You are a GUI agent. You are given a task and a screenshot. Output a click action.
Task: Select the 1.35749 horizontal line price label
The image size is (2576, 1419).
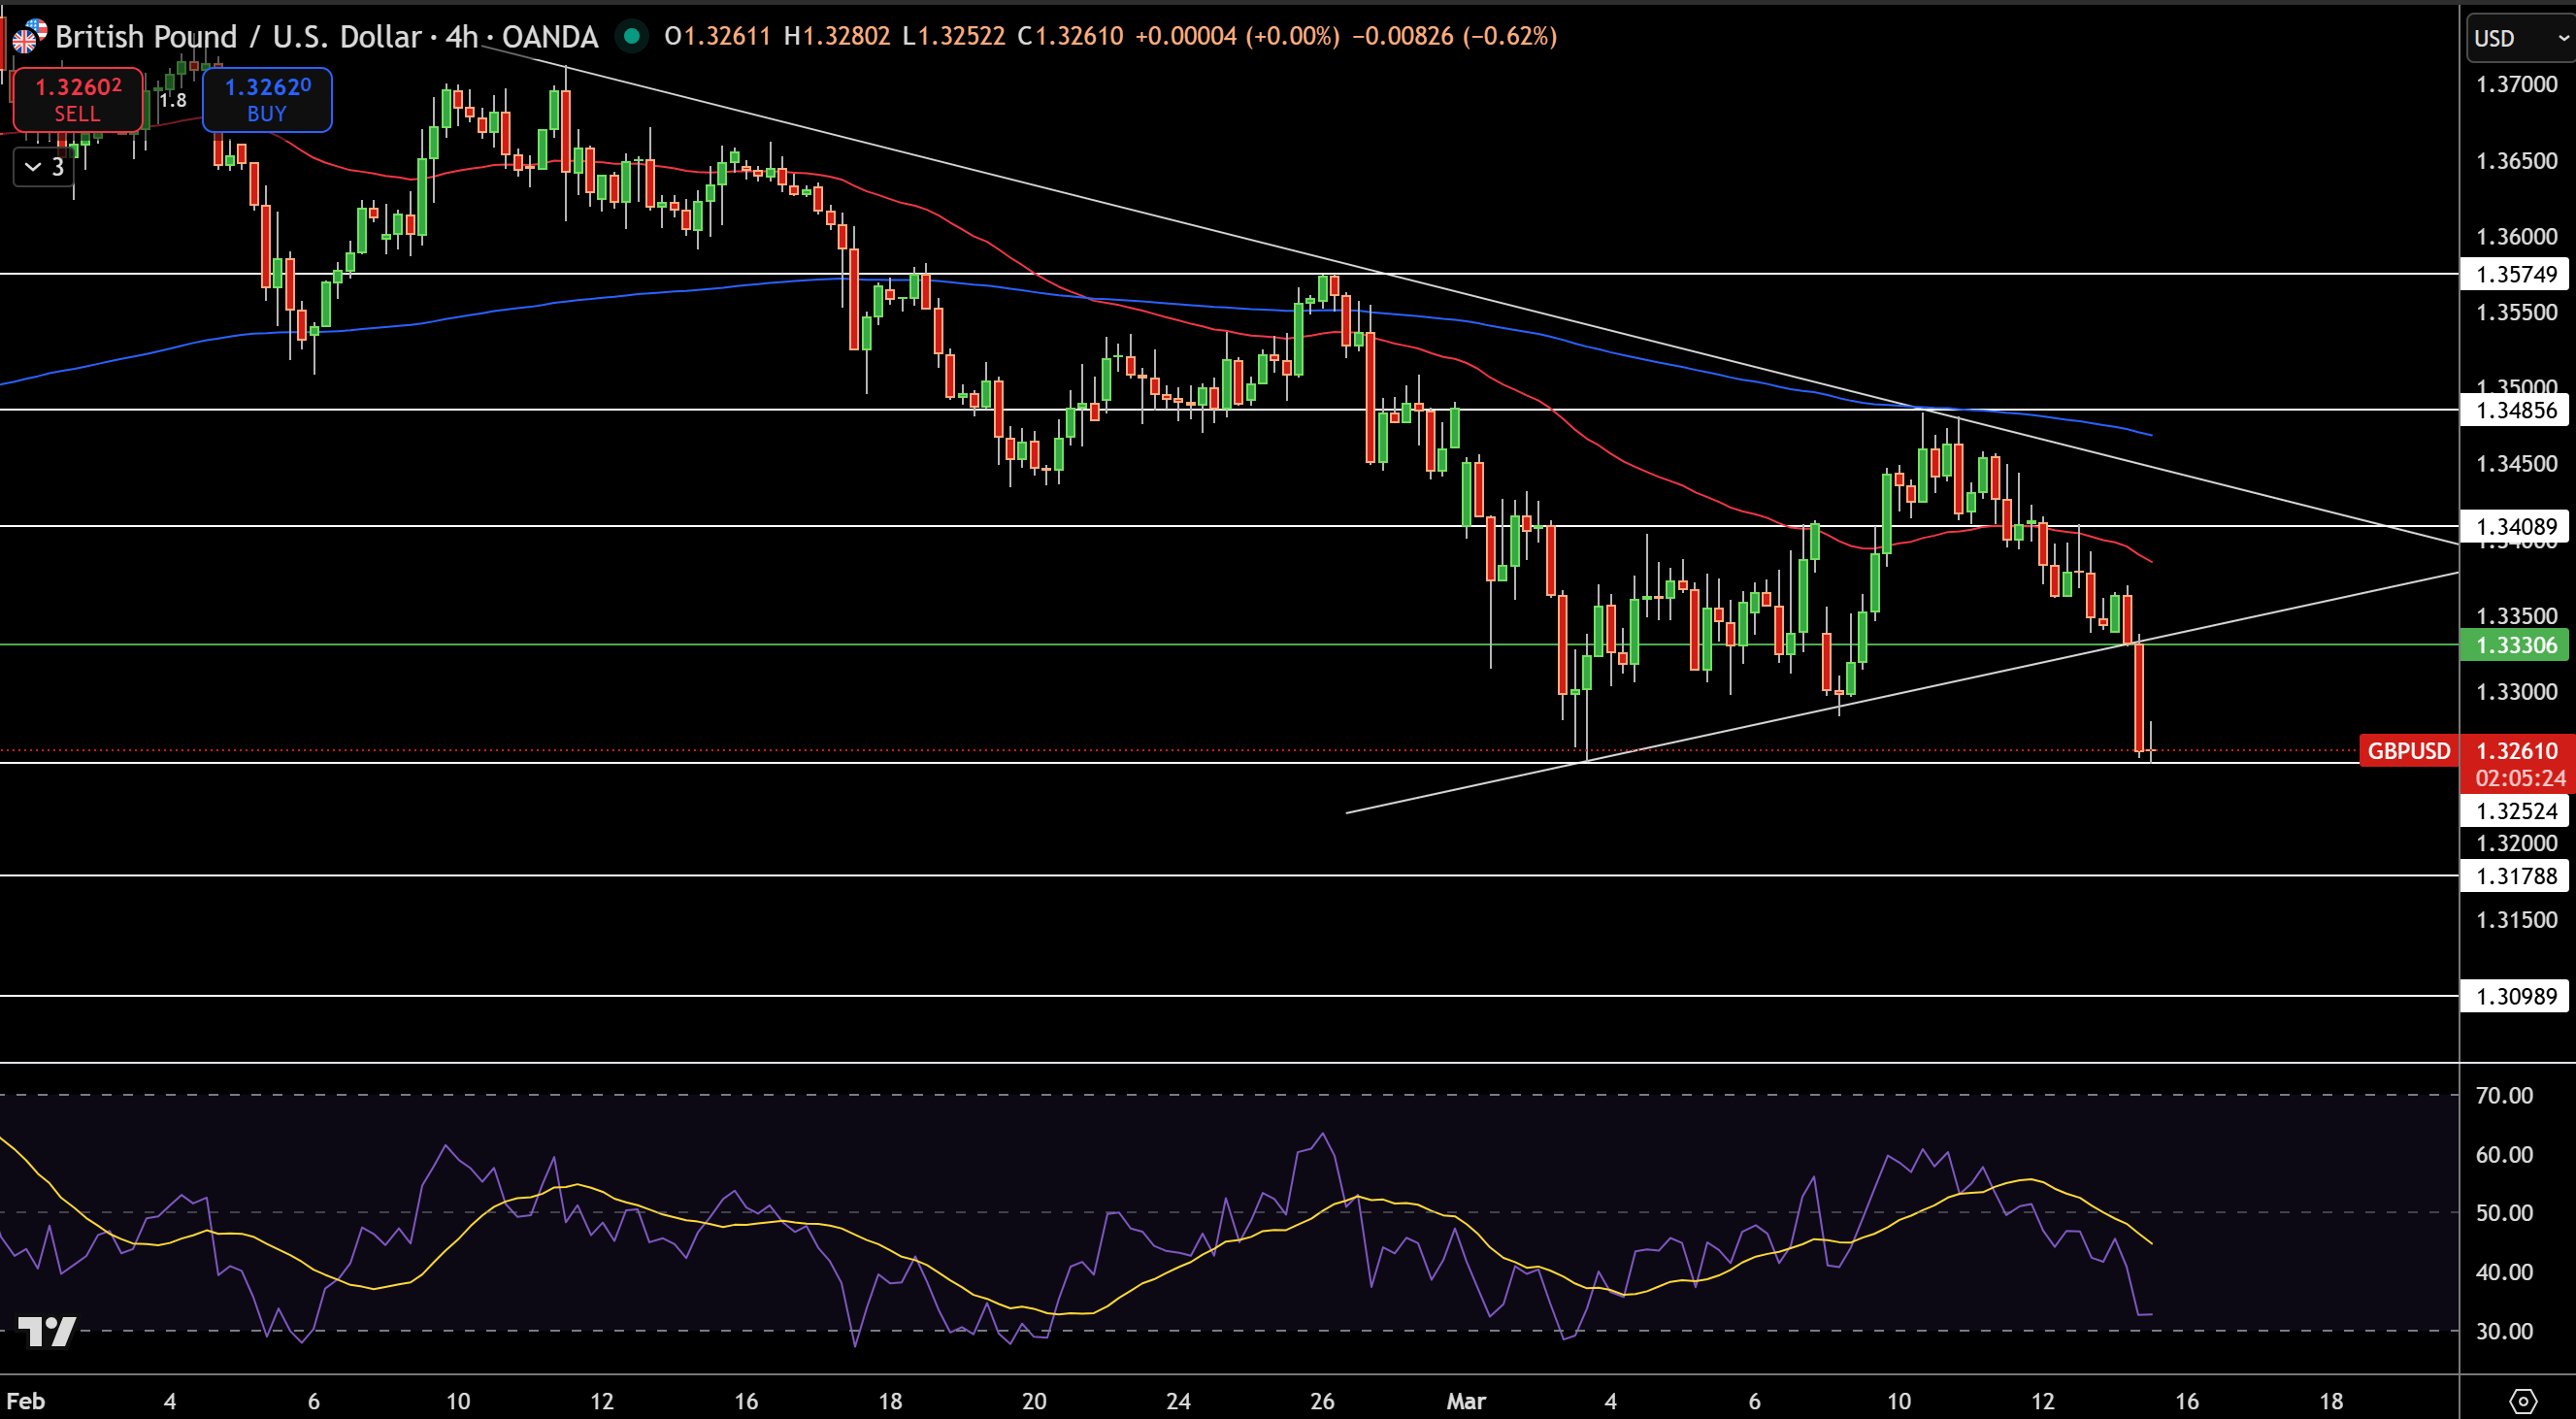pyautogui.click(x=2514, y=274)
